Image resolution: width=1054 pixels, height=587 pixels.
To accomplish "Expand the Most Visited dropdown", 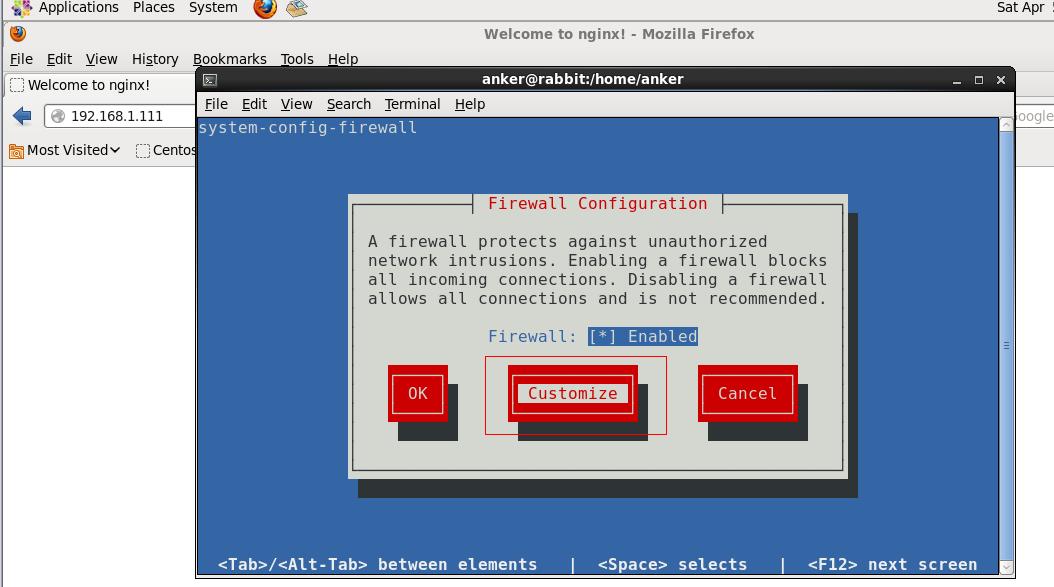I will click(115, 150).
